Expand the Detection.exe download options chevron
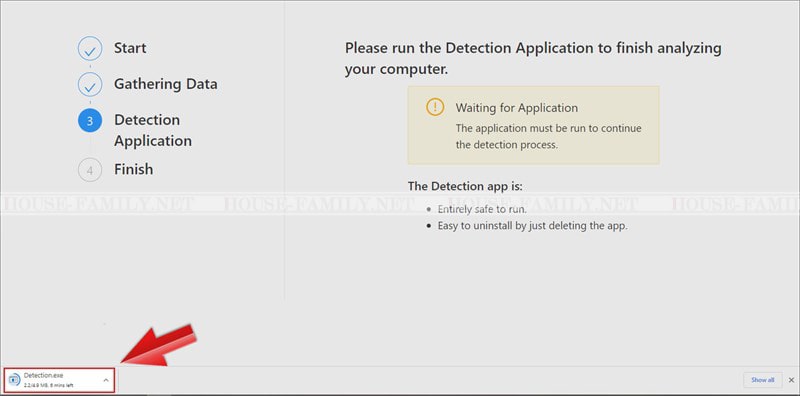Image resolution: width=800 pixels, height=396 pixels. [x=106, y=380]
